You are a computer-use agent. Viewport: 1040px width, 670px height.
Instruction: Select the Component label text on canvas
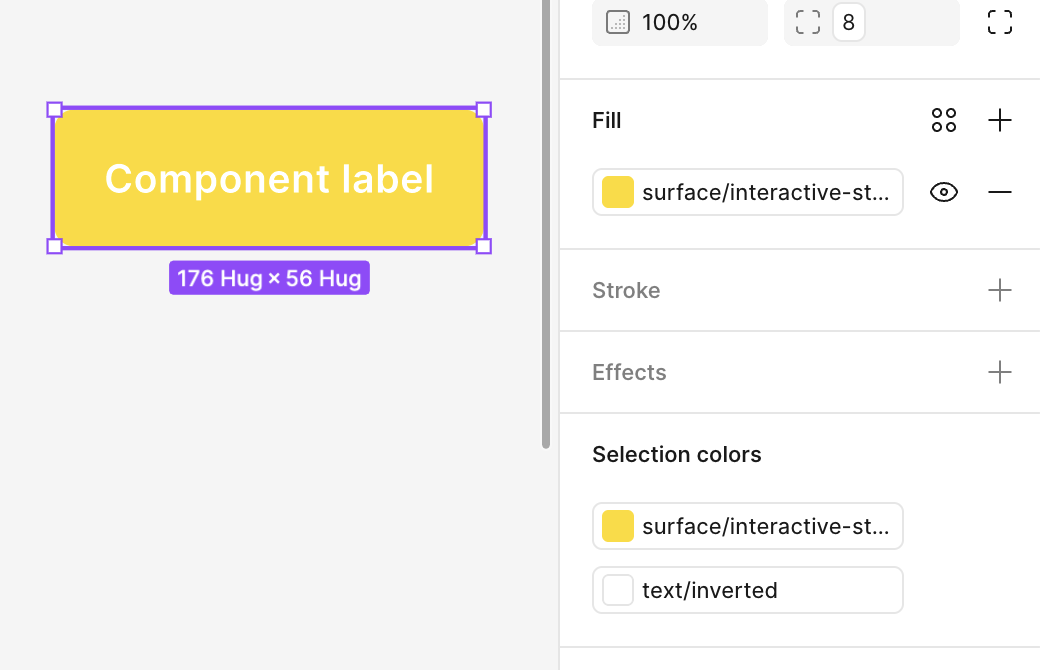[x=269, y=179]
